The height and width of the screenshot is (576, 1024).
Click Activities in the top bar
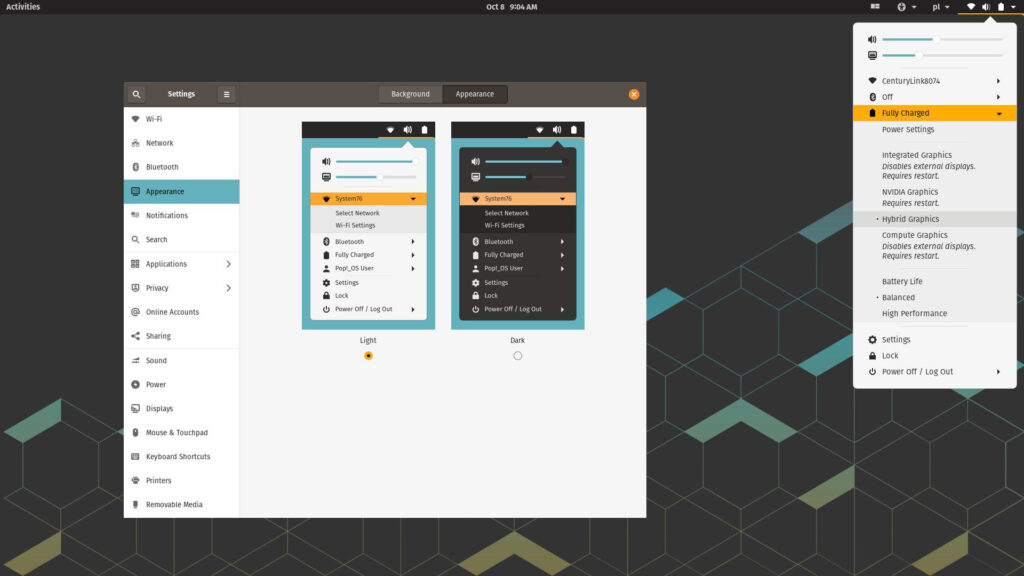23,7
